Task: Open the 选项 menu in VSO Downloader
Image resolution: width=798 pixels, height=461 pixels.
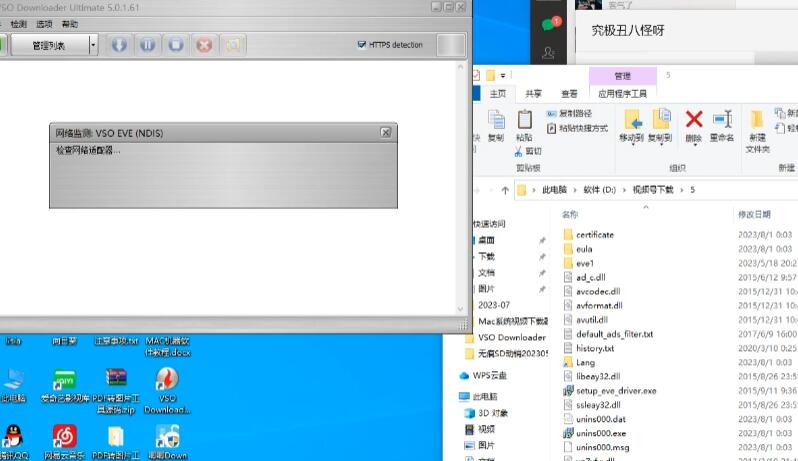Action: pyautogui.click(x=44, y=24)
